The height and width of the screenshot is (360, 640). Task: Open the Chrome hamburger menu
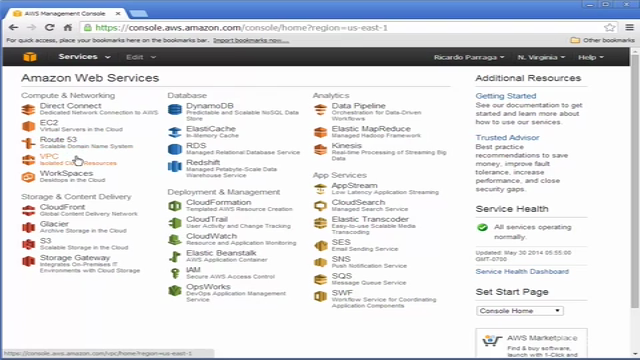(x=629, y=27)
